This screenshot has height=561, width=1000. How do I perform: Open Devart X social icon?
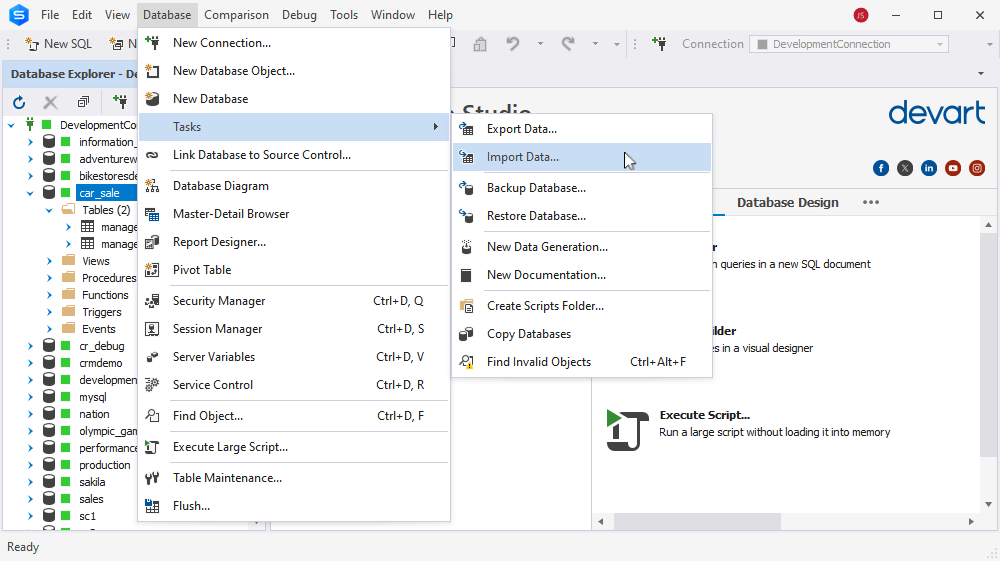point(905,168)
